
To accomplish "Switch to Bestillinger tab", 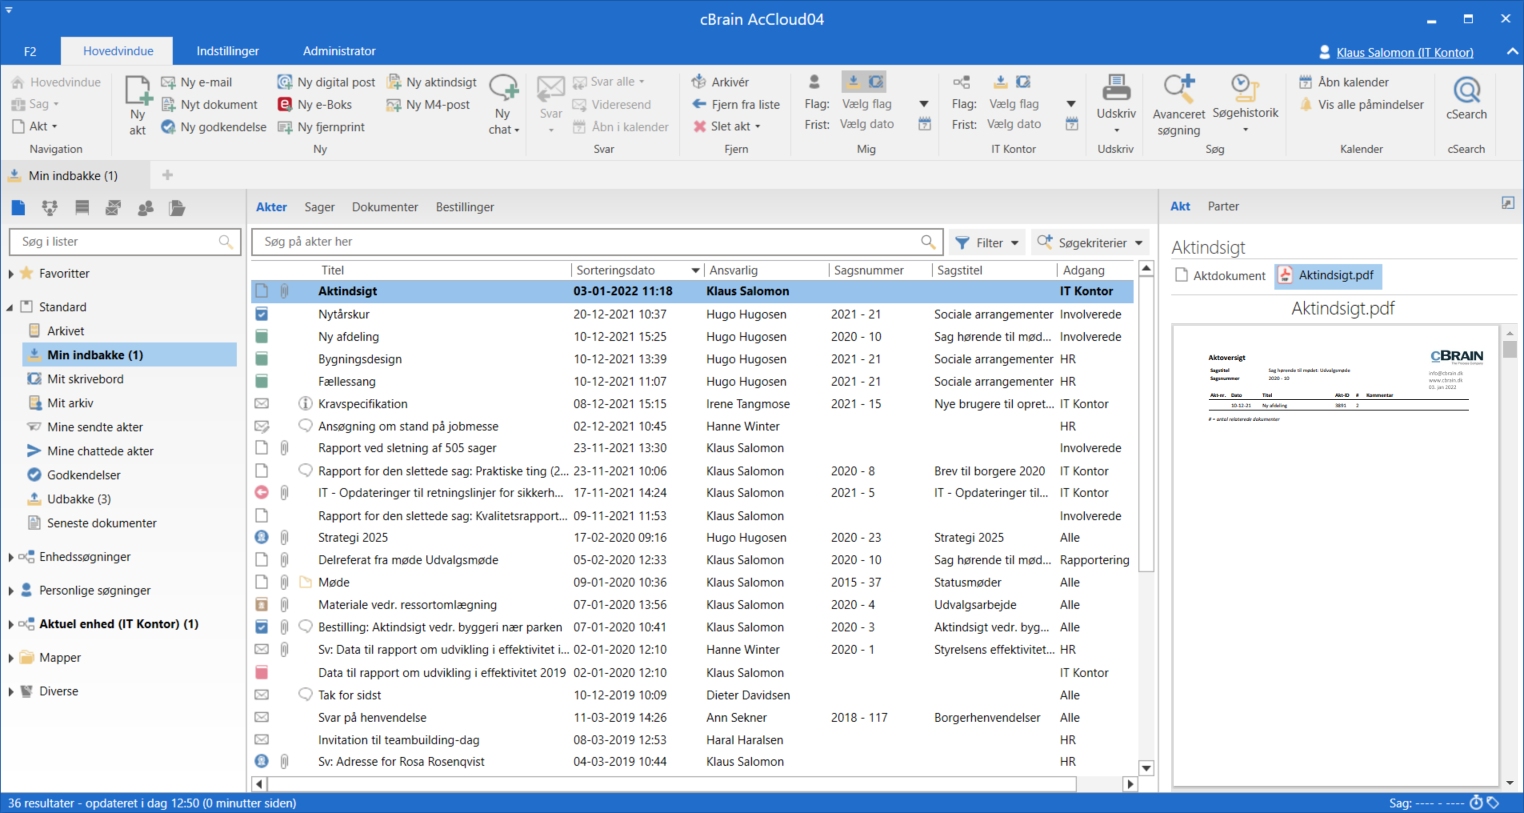I will [465, 207].
